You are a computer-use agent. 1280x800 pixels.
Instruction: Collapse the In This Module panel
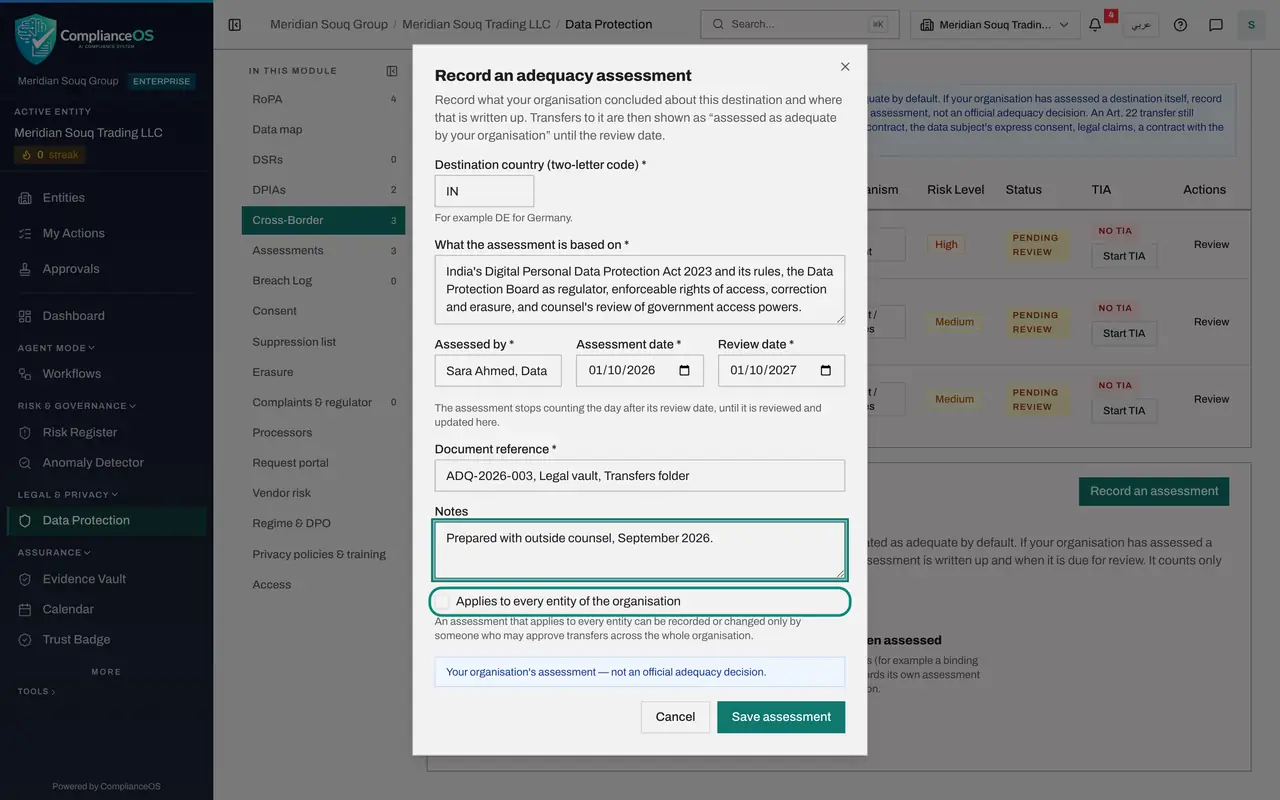pos(392,71)
